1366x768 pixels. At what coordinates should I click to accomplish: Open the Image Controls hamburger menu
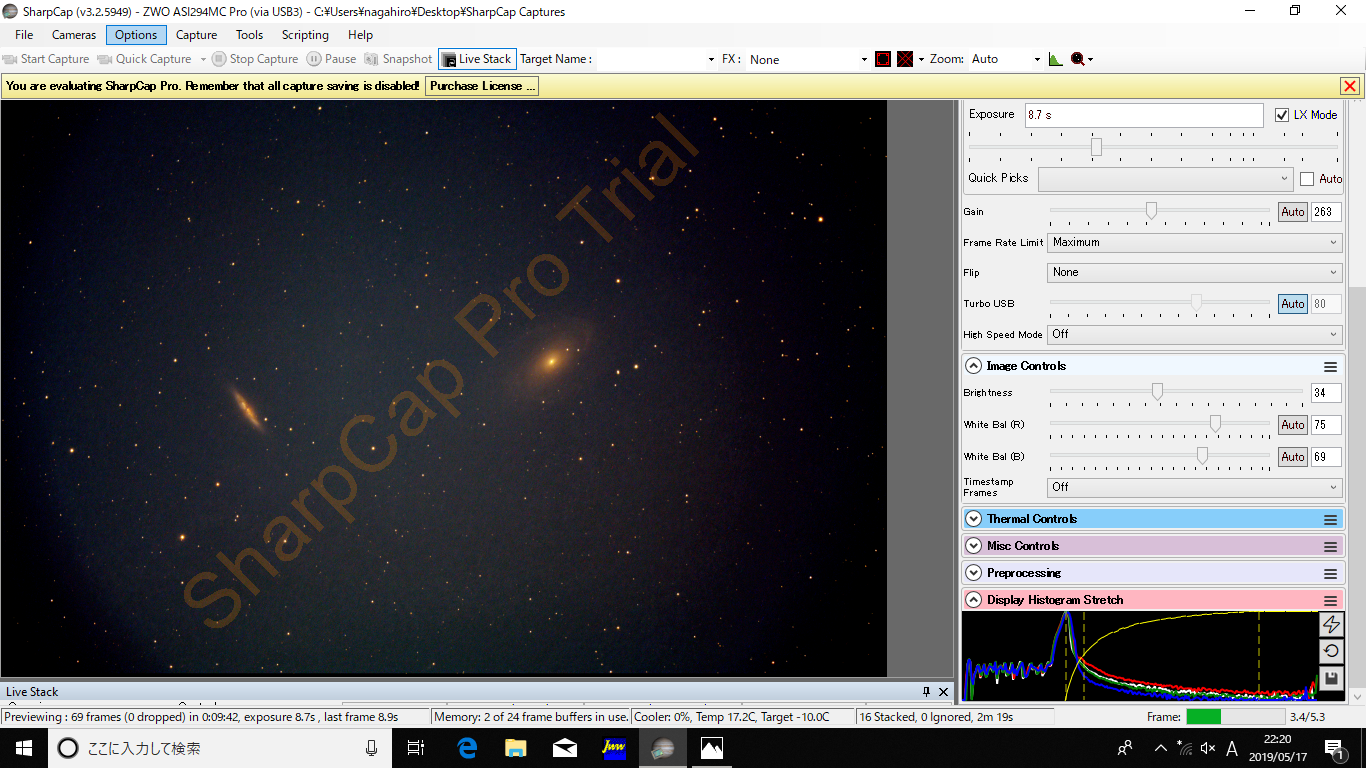pyautogui.click(x=1330, y=366)
